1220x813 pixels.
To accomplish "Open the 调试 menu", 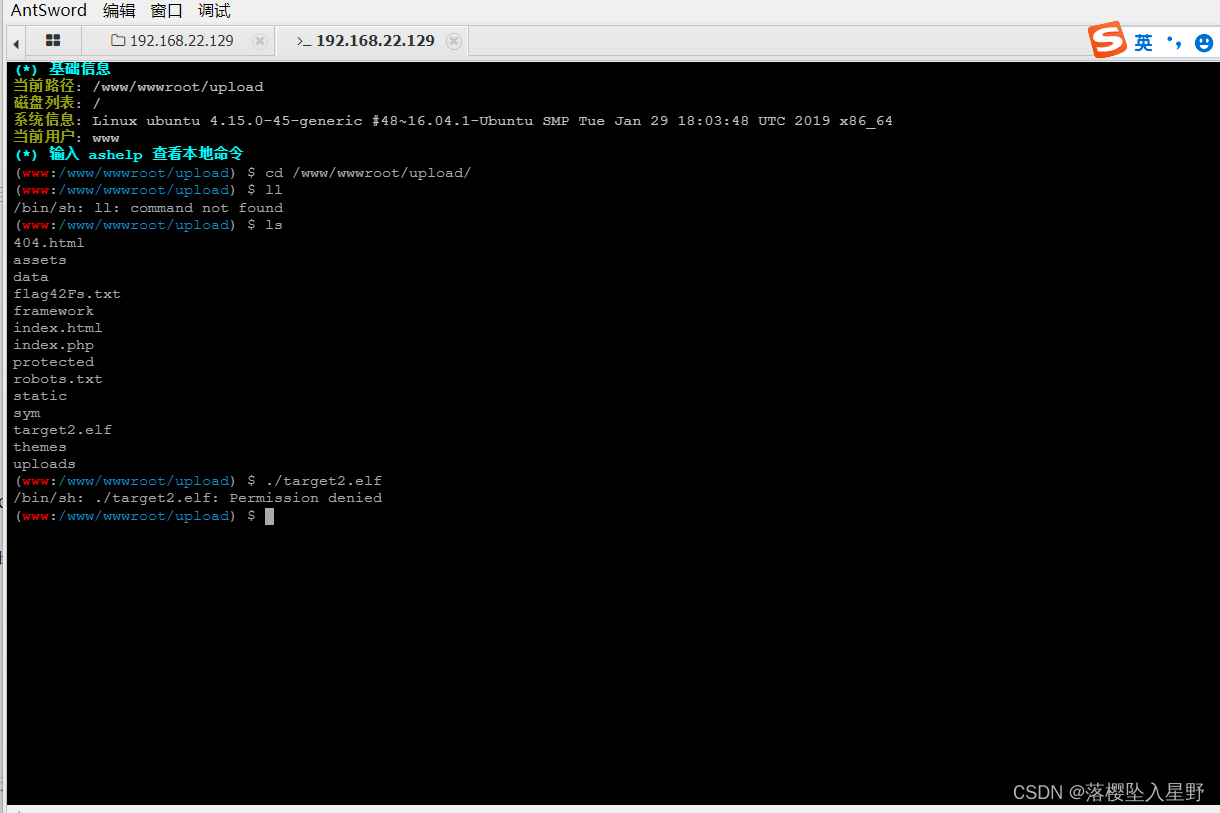I will (x=214, y=11).
